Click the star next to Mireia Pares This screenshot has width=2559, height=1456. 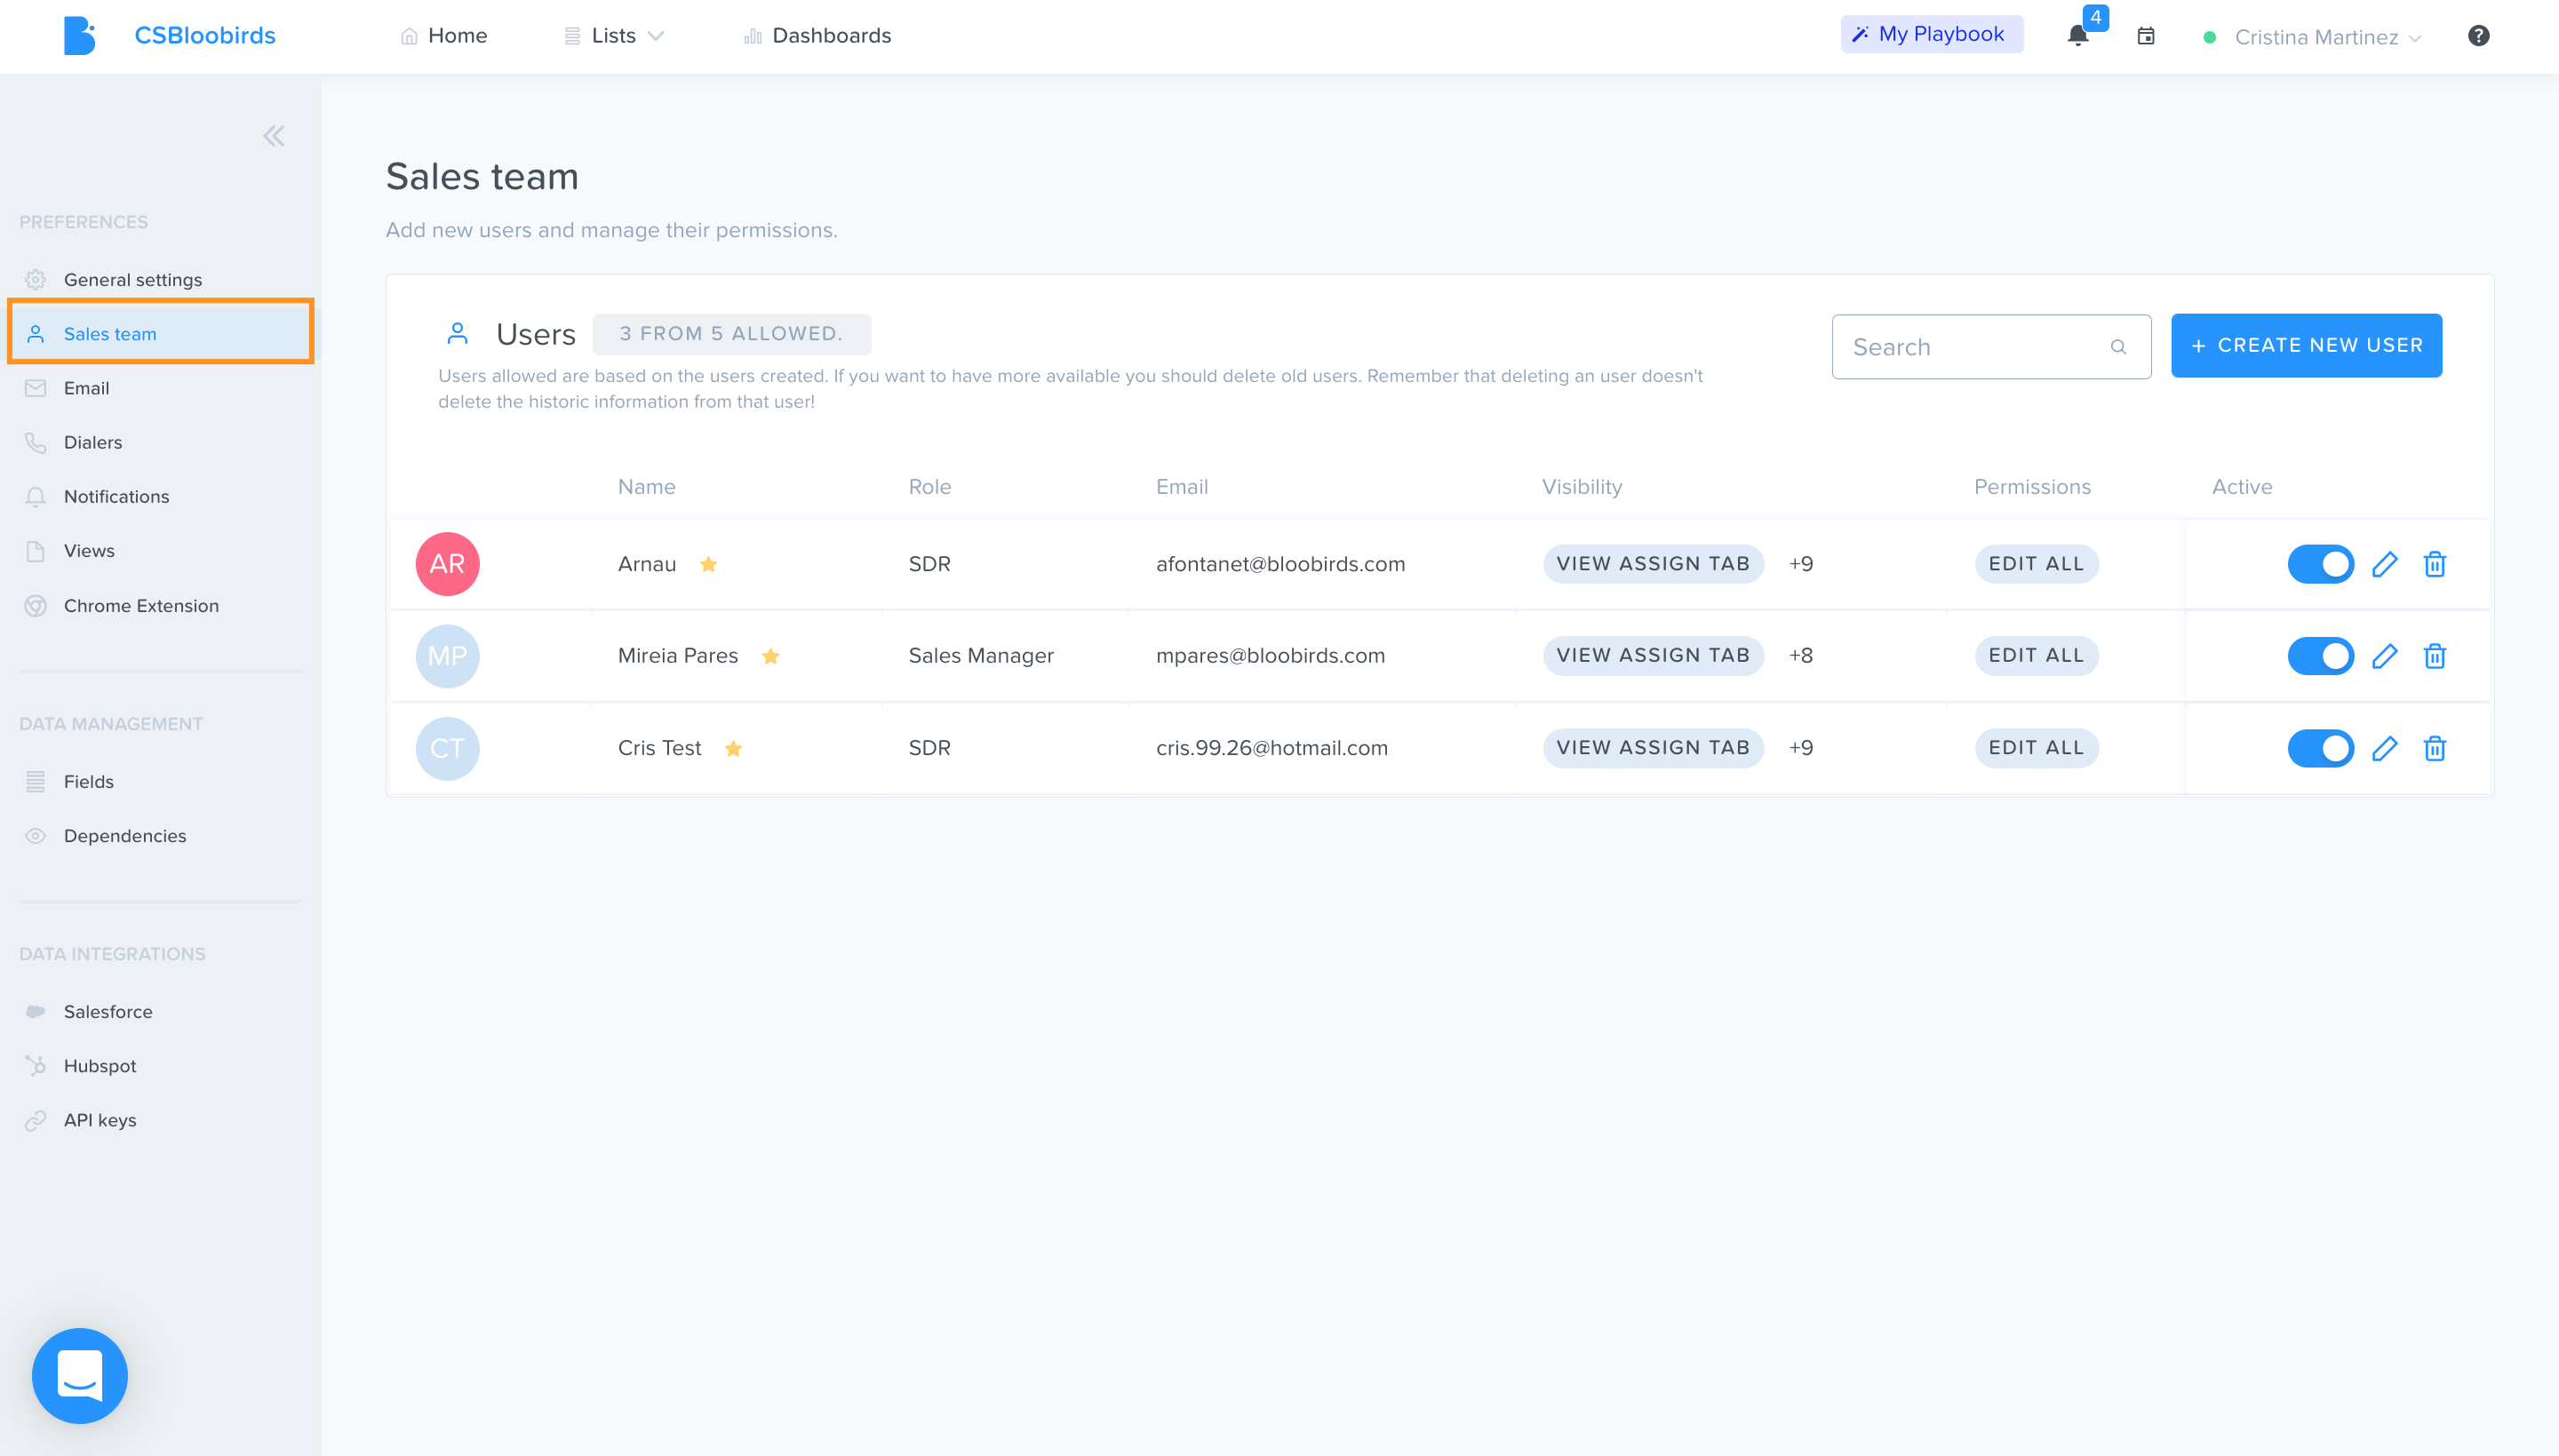[770, 656]
